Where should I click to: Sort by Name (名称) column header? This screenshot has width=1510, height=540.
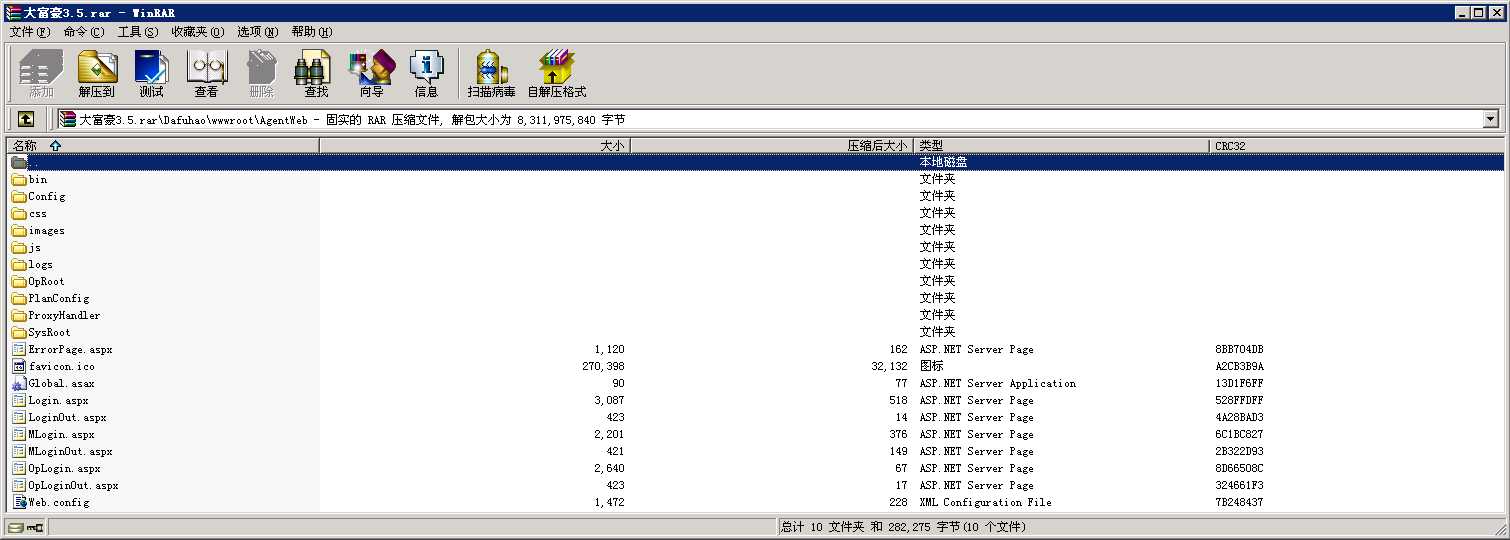162,146
